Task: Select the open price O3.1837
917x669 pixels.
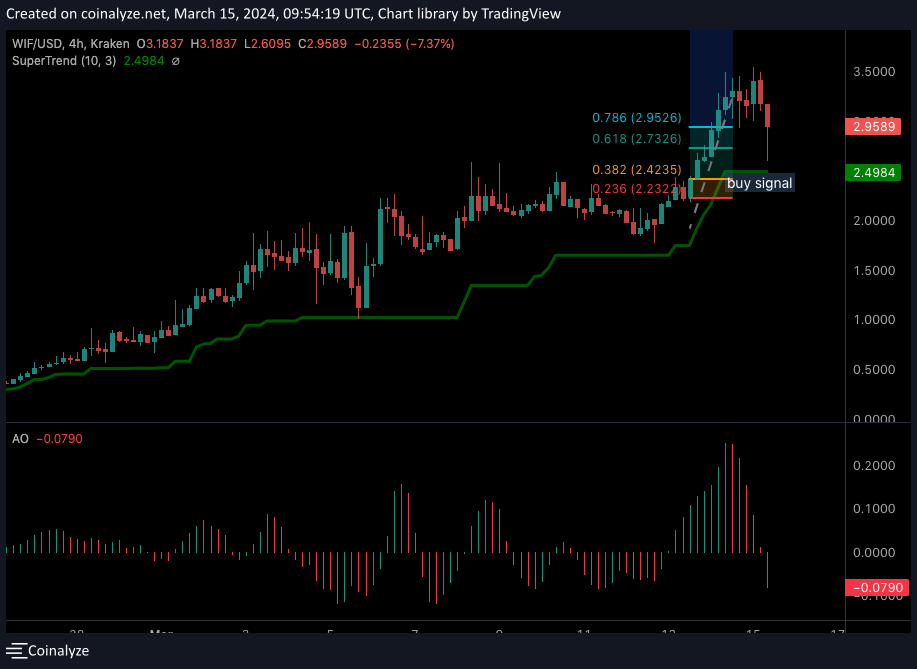Action: [x=160, y=44]
